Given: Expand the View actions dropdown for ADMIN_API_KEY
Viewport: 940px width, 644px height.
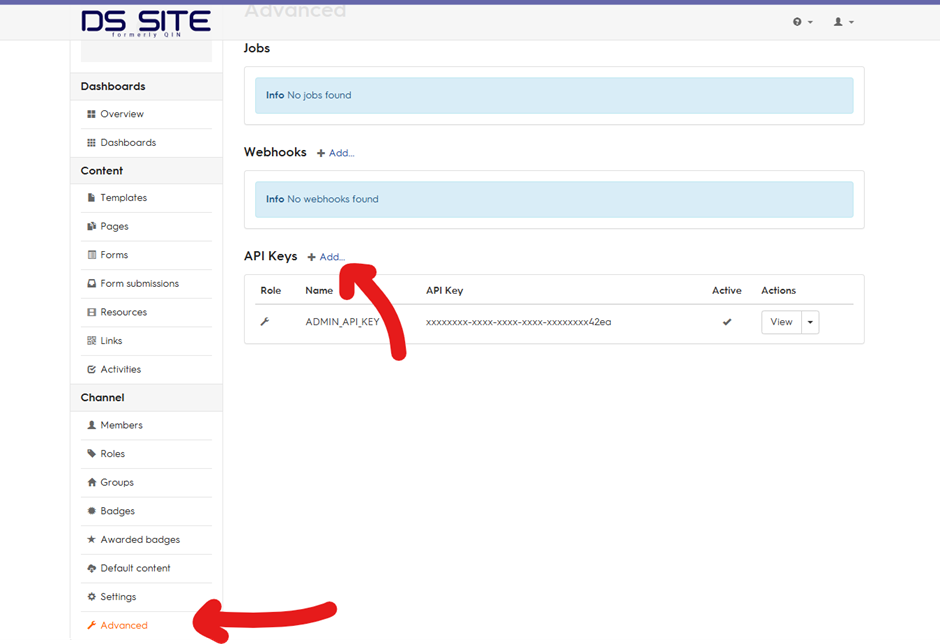Looking at the screenshot, I should 812,321.
